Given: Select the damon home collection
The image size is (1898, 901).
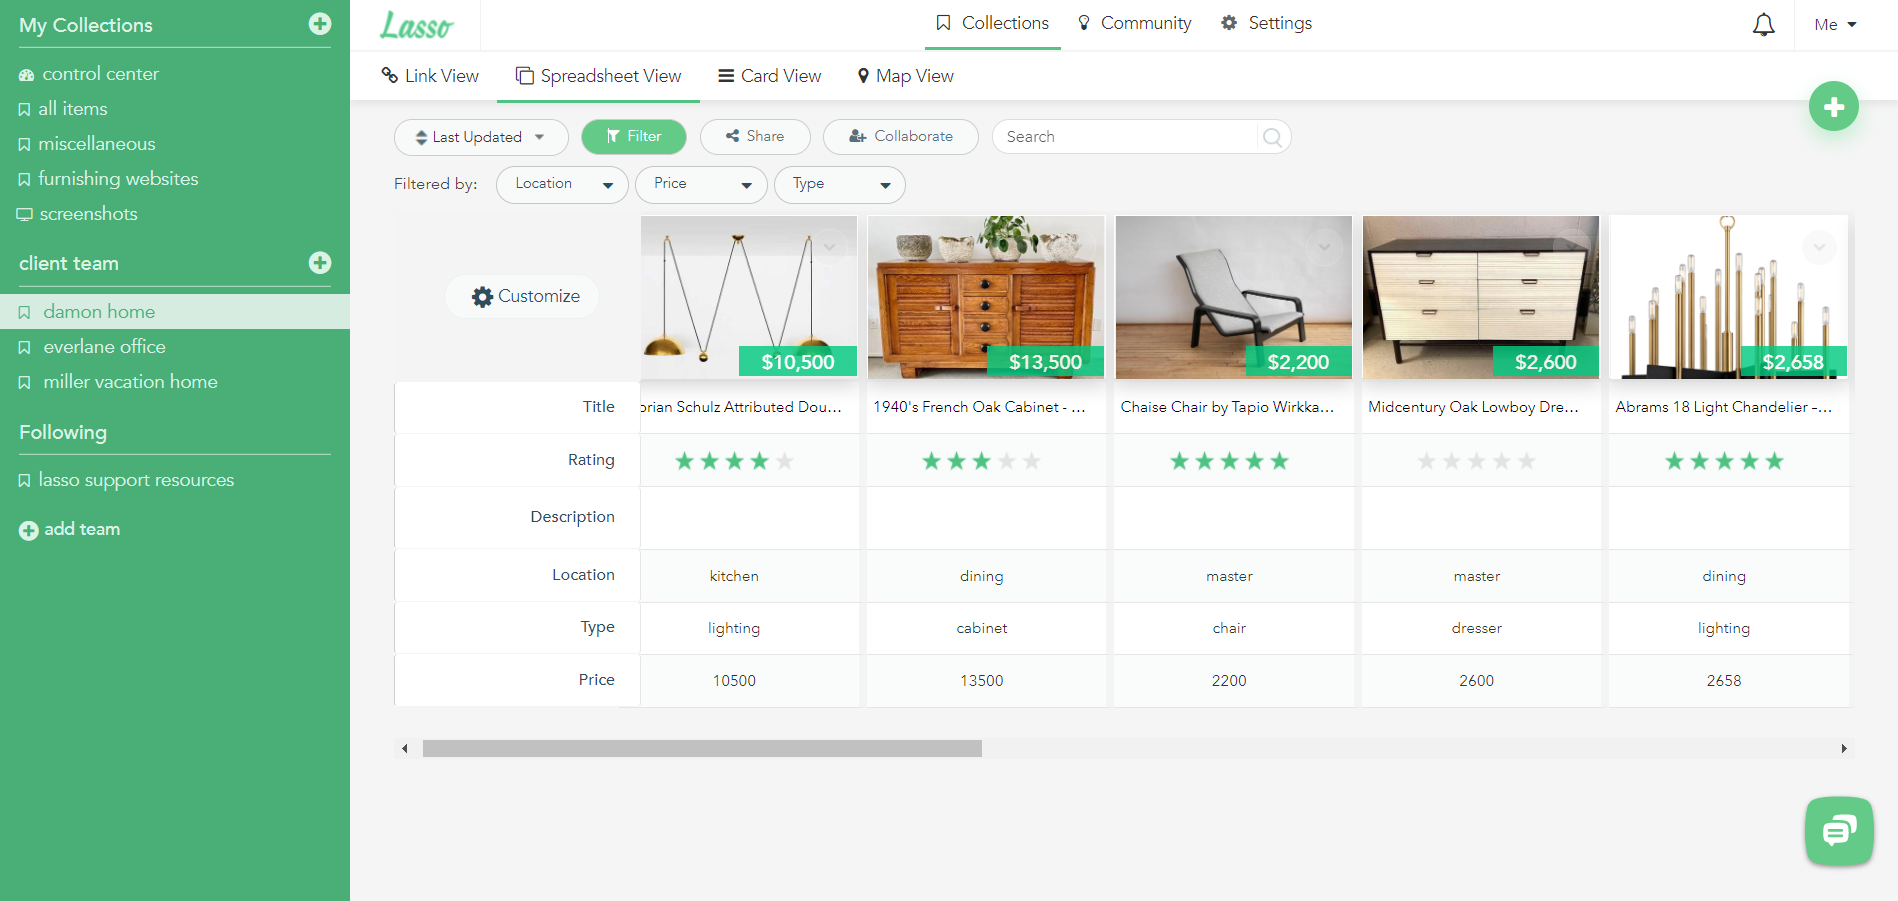Looking at the screenshot, I should pos(98,311).
